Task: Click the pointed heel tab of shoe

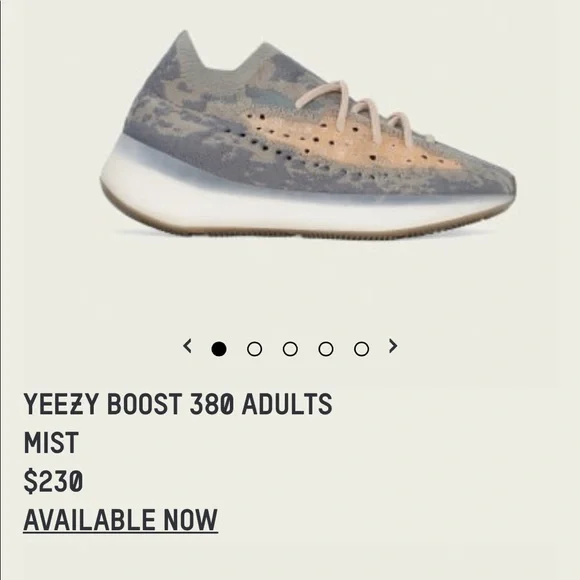Action: pos(185,44)
